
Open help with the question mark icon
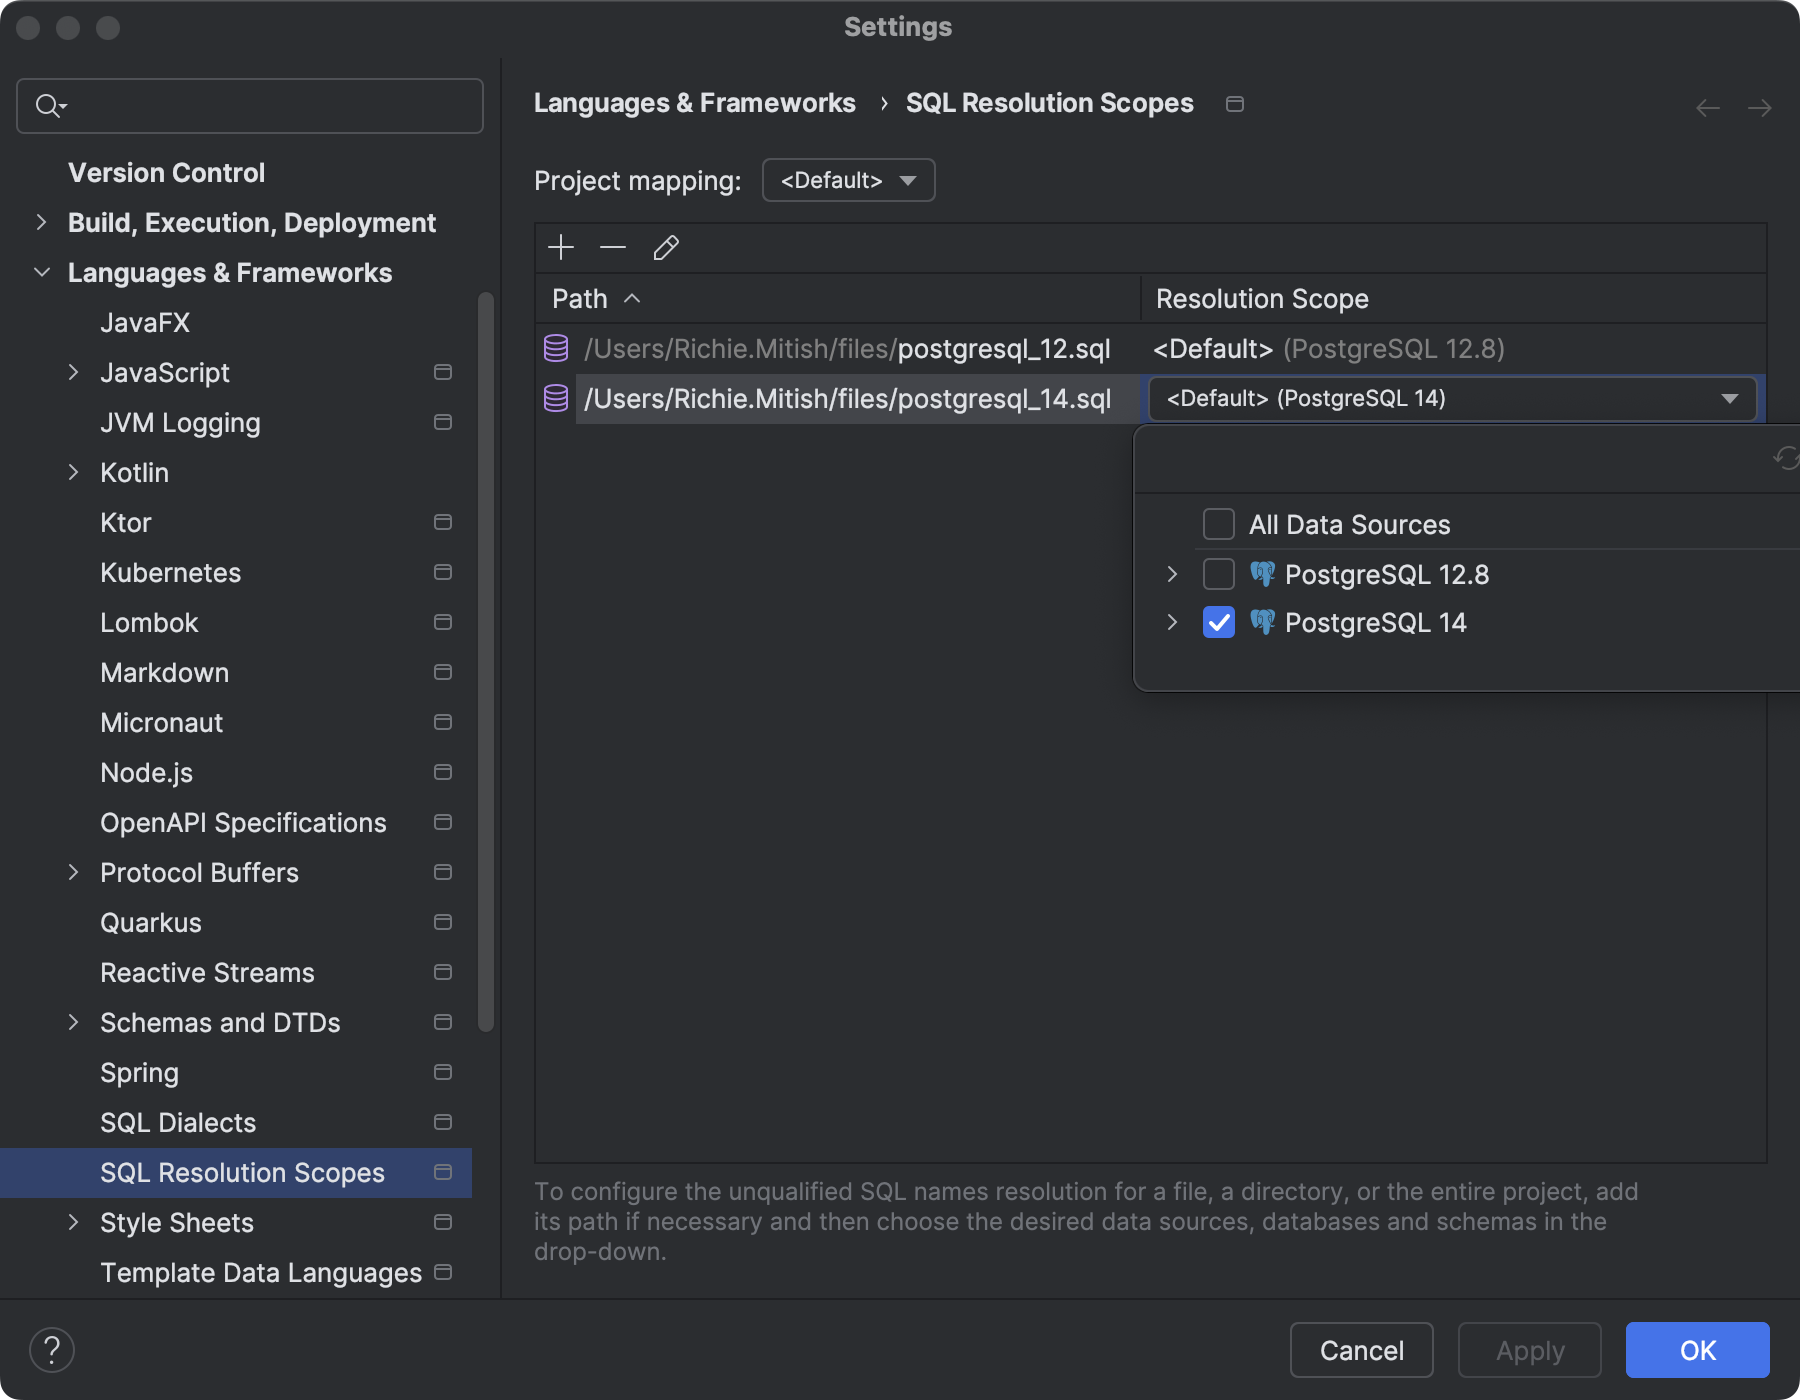click(52, 1349)
